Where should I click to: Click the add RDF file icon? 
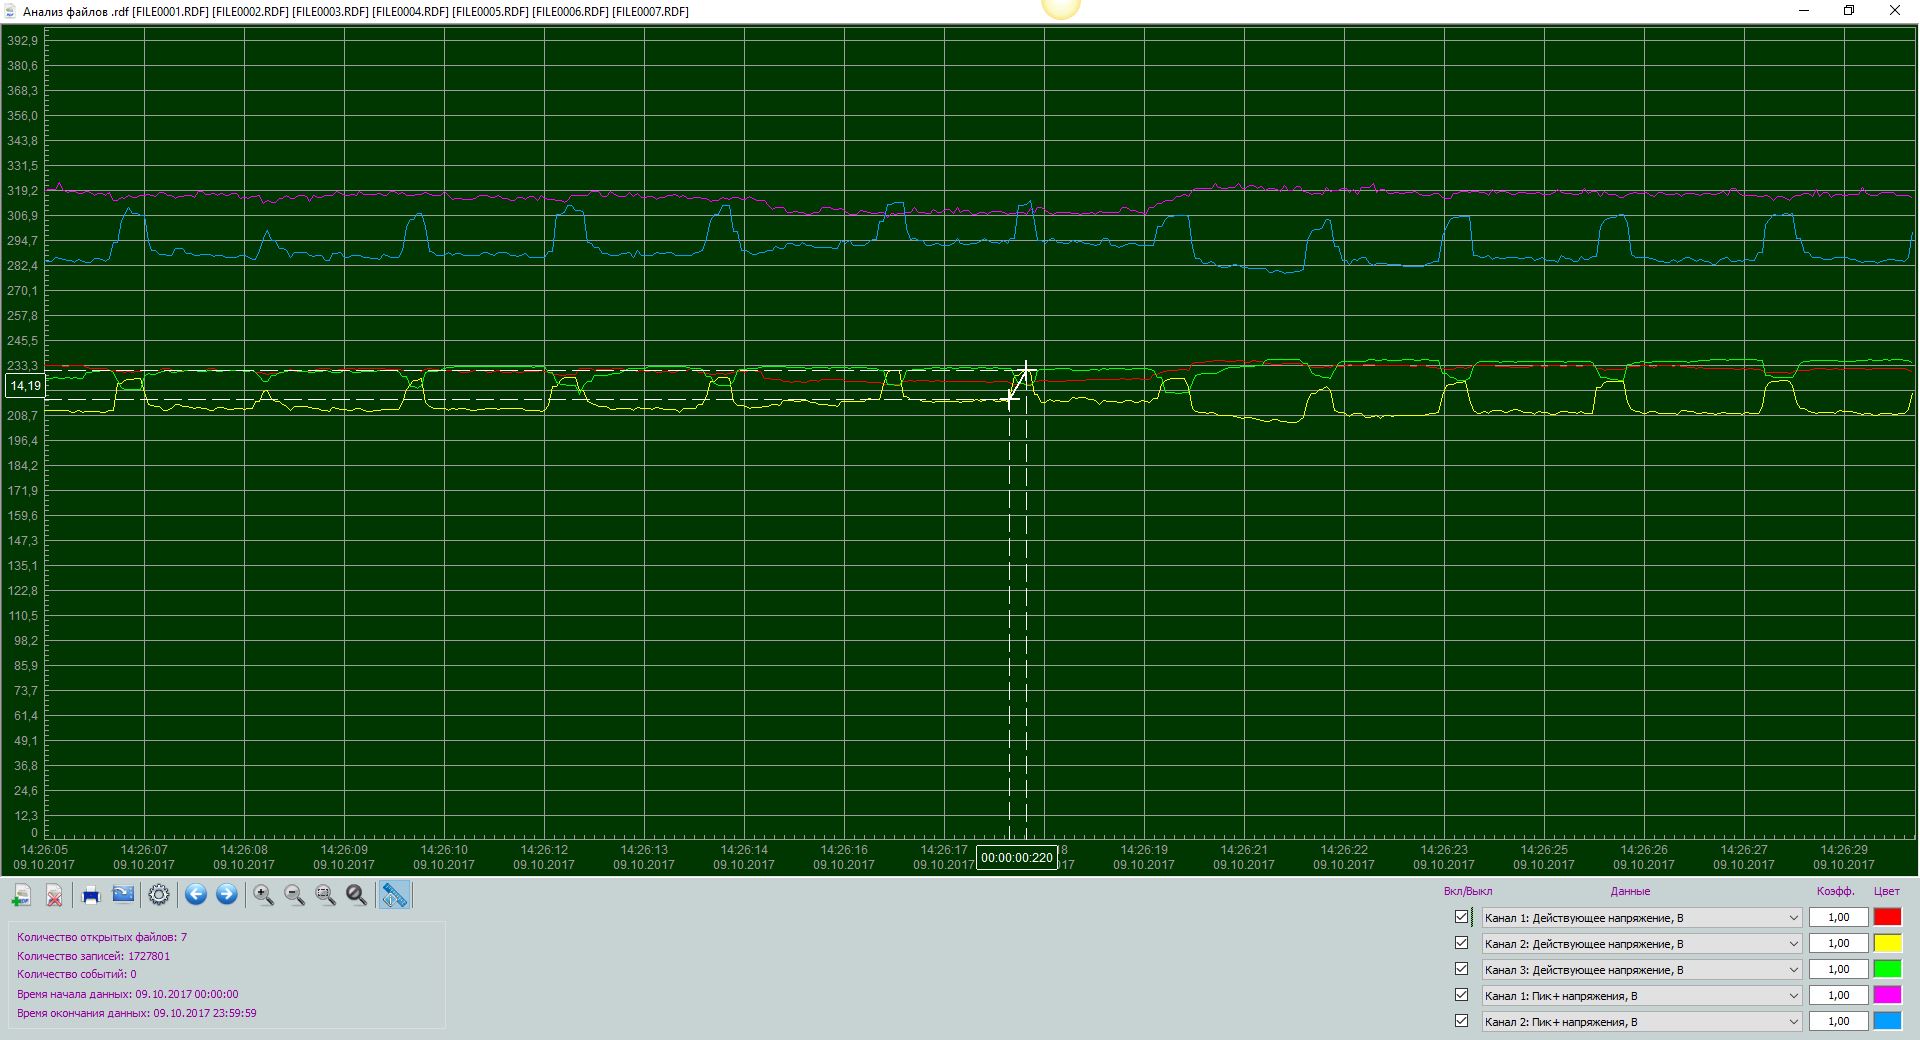click(x=22, y=895)
